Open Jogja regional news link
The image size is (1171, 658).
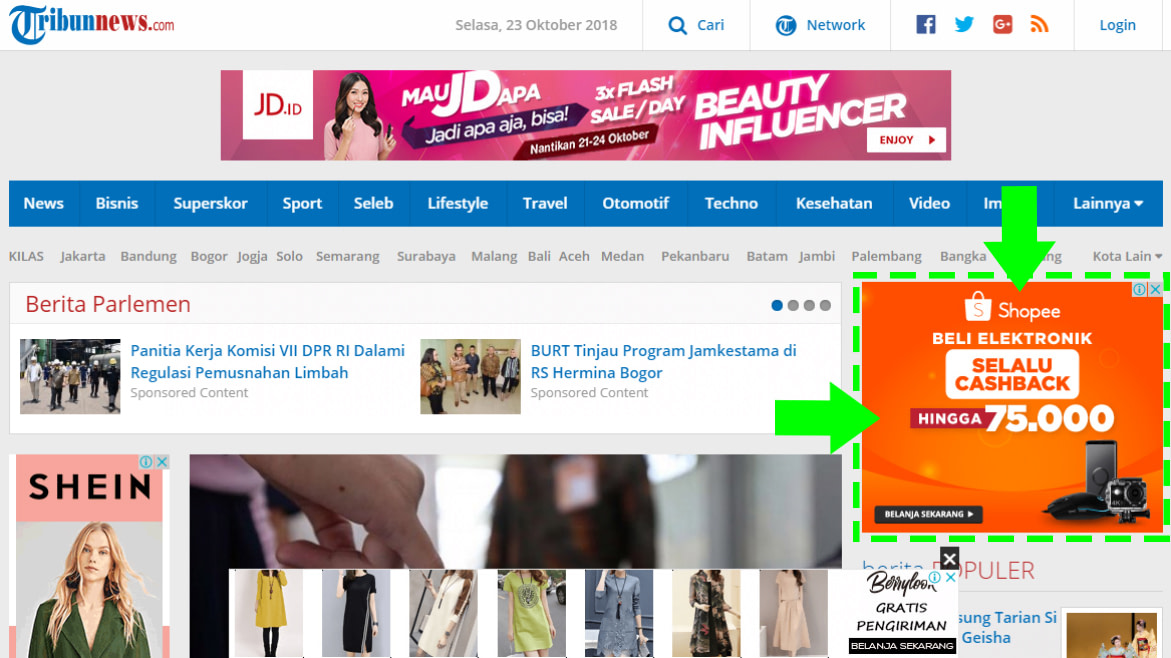click(x=252, y=256)
